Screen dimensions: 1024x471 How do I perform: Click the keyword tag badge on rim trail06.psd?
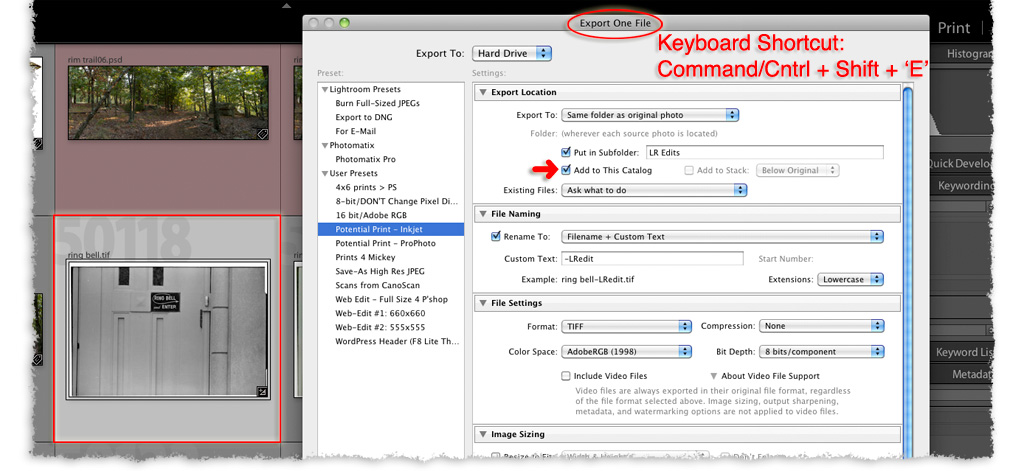click(262, 134)
